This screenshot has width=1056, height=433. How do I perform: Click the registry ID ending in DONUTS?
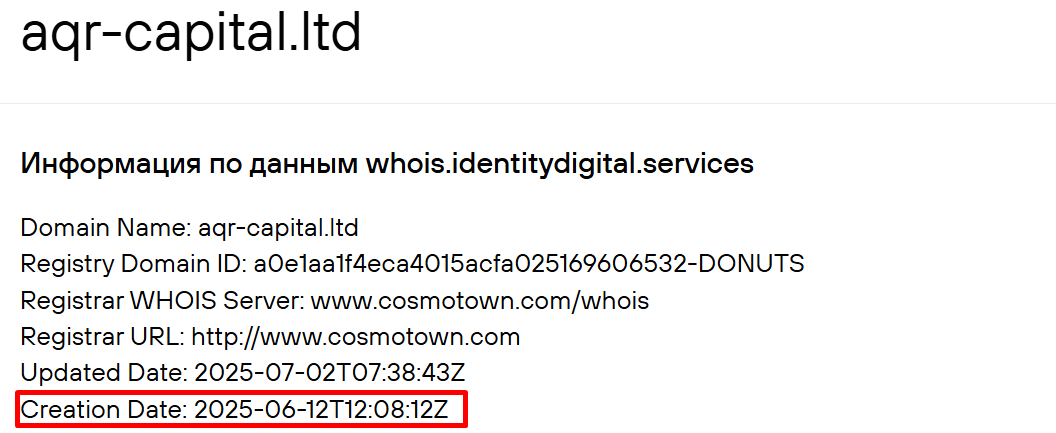[528, 263]
